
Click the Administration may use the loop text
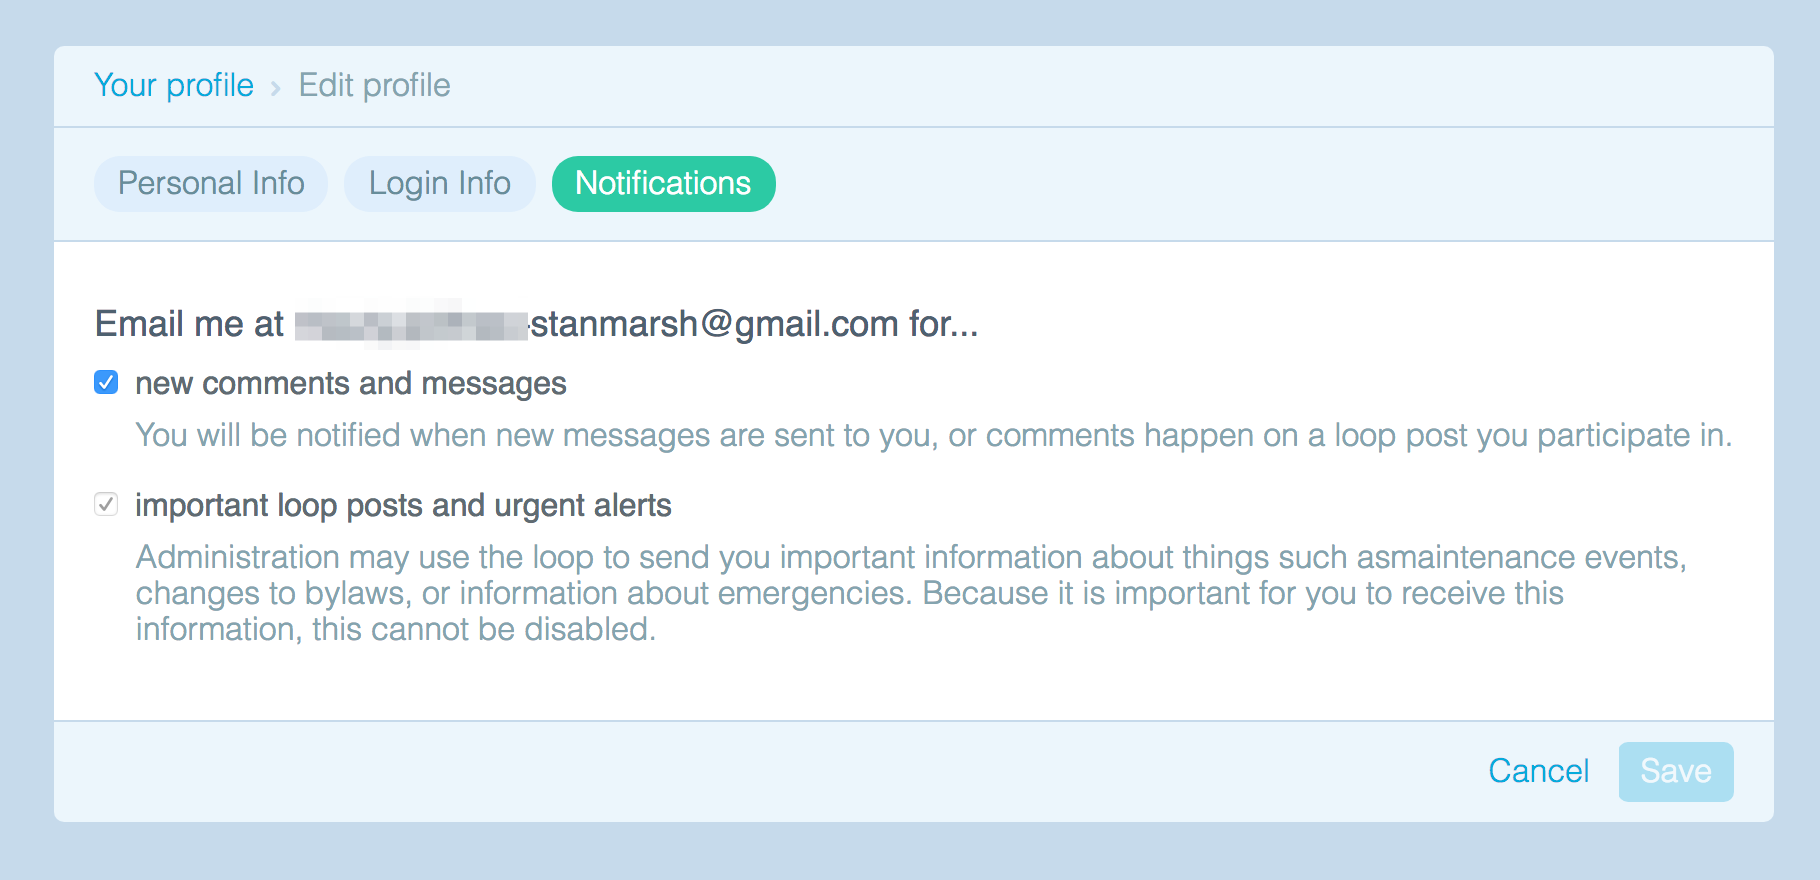pyautogui.click(x=900, y=592)
